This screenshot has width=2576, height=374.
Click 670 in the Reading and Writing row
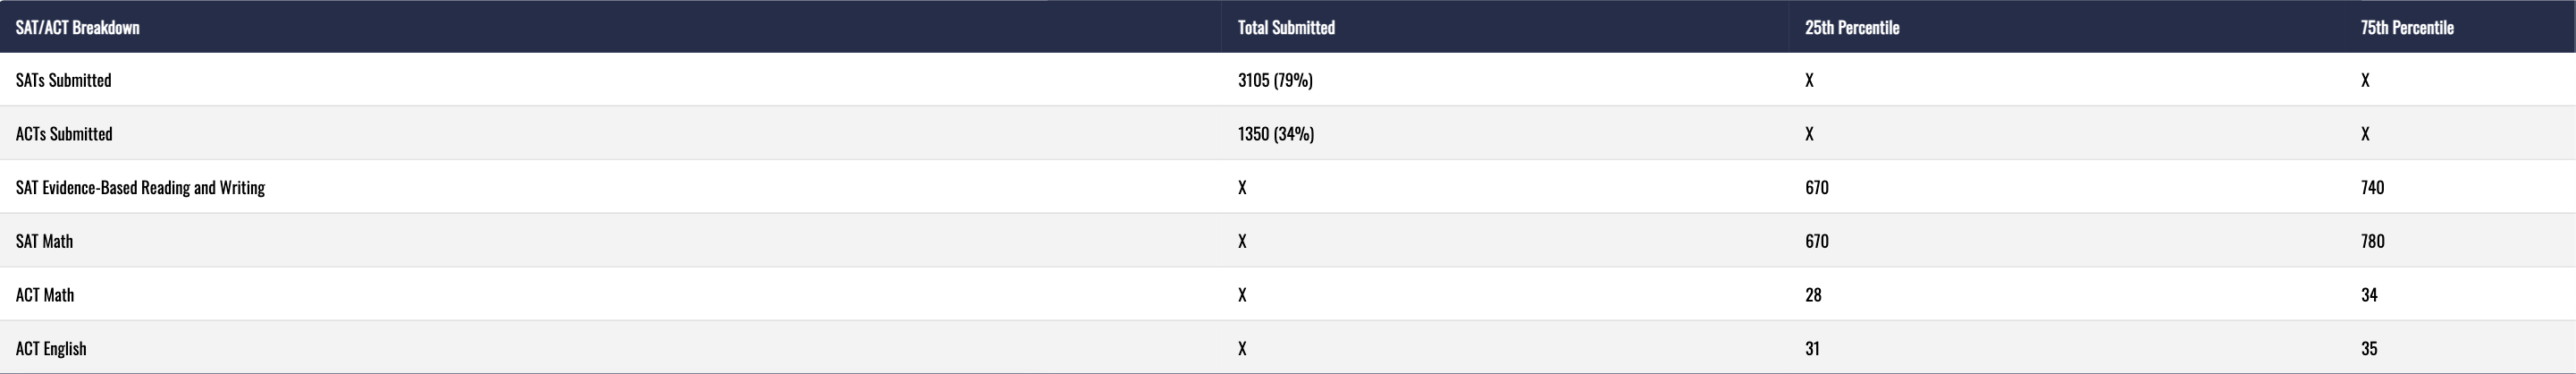coord(1817,188)
